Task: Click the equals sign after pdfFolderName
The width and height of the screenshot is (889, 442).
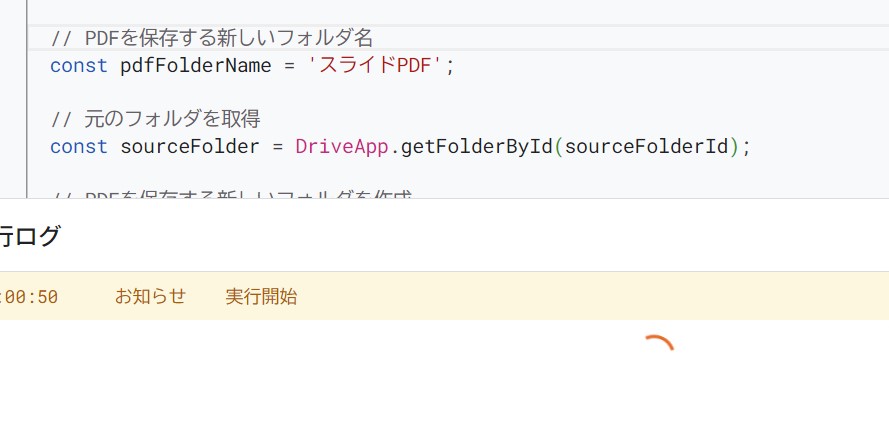Action: click(x=289, y=66)
